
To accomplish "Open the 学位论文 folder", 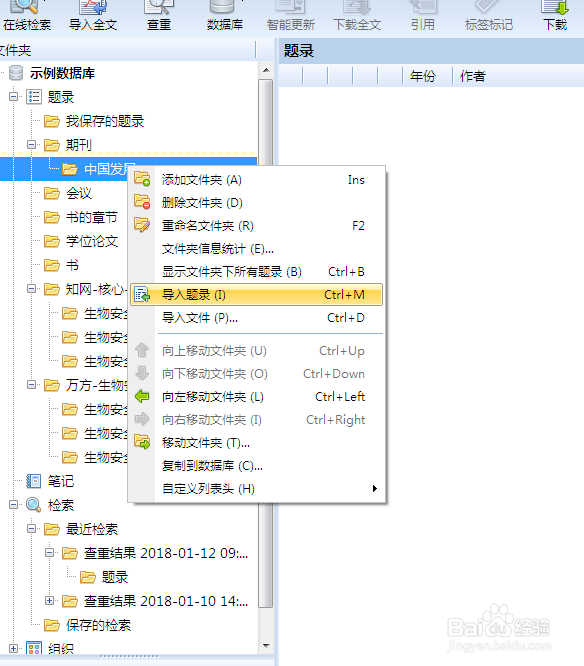I will [x=91, y=241].
